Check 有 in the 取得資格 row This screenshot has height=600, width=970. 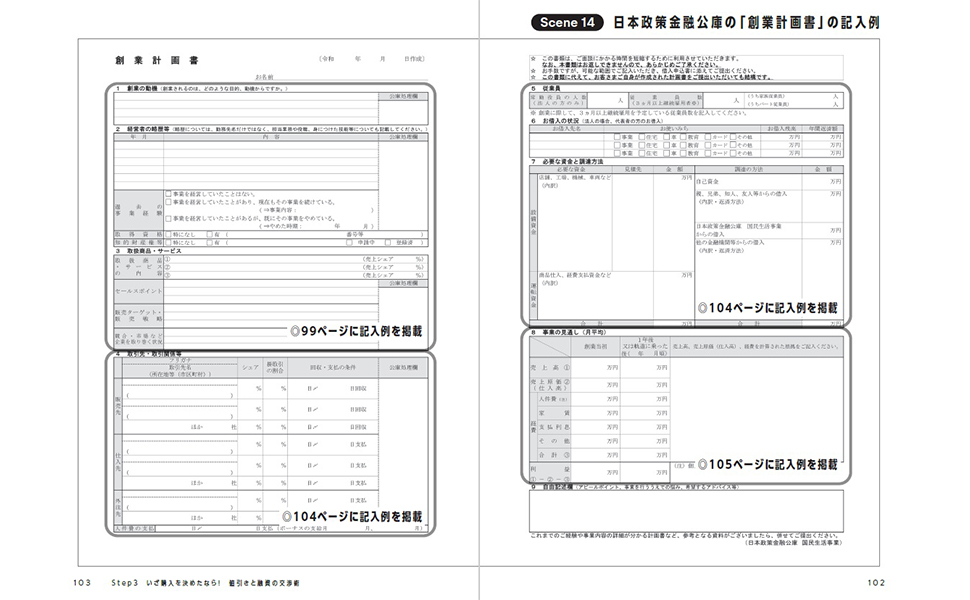209,234
